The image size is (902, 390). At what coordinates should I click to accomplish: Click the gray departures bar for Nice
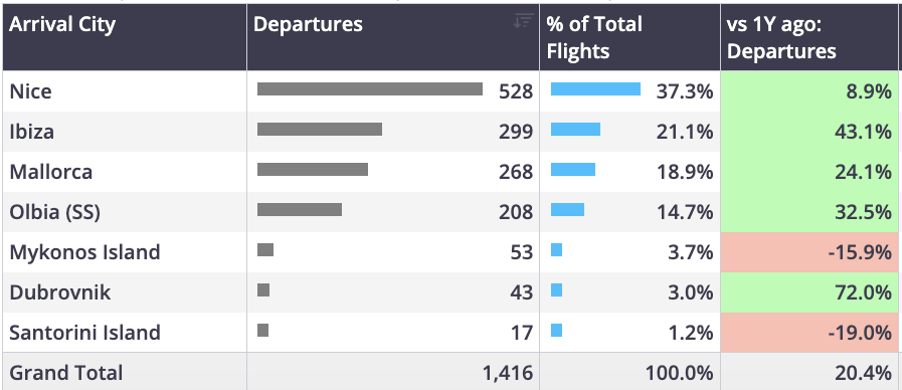(x=370, y=89)
